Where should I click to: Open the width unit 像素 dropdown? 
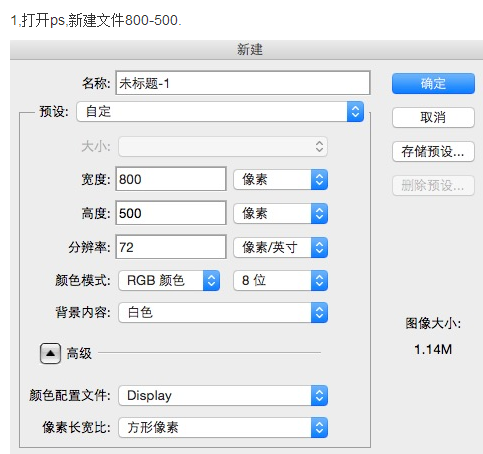[x=281, y=180]
